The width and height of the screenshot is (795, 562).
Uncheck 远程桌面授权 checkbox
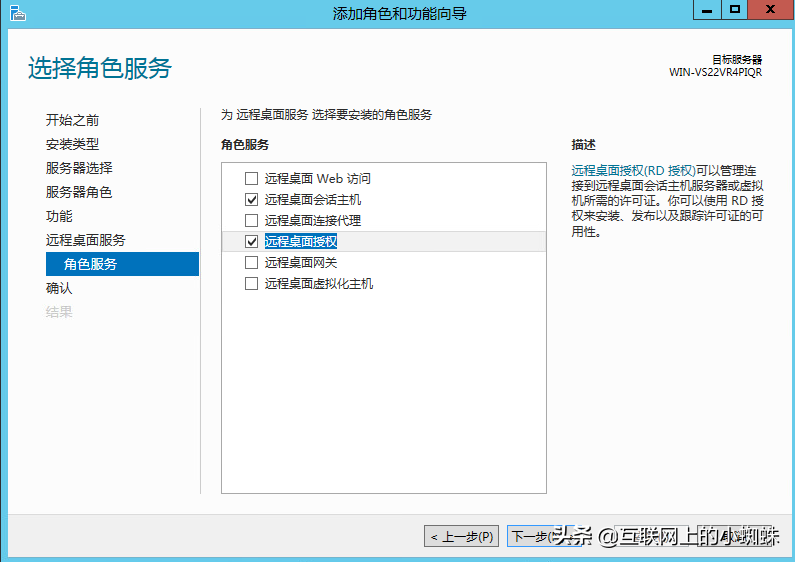(x=251, y=241)
